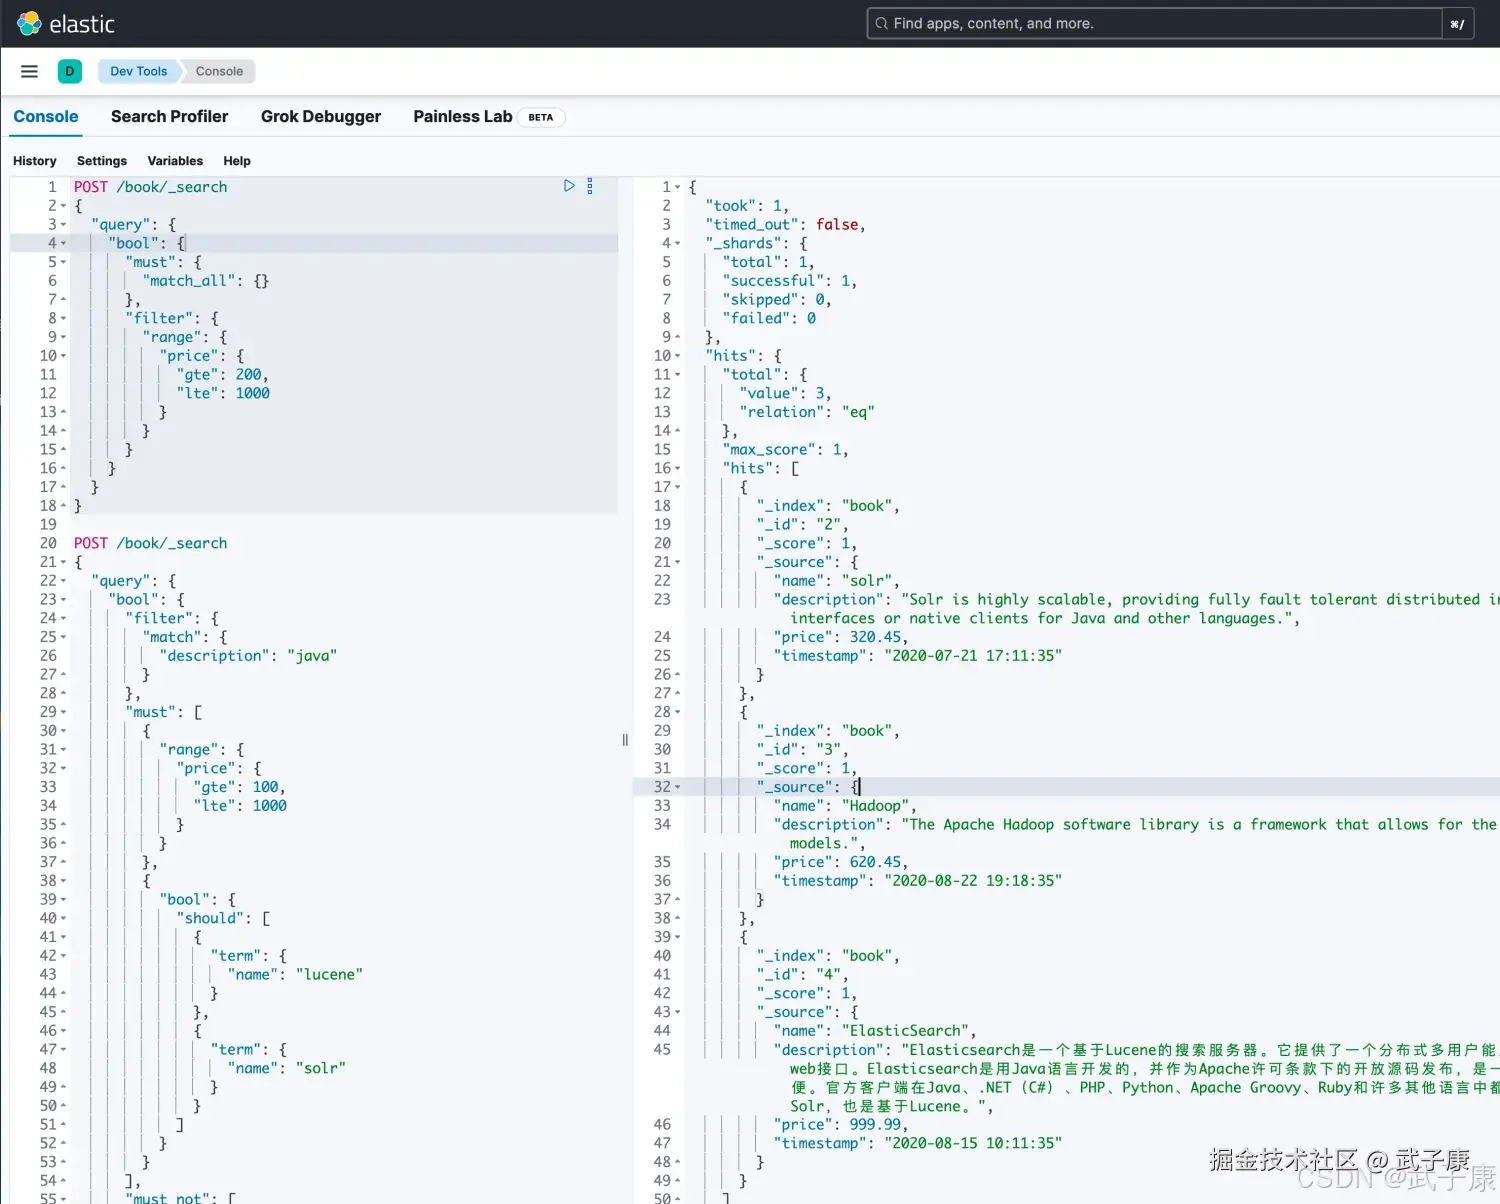Collapse the should array on line 40
1500x1204 pixels.
pyautogui.click(x=64, y=918)
